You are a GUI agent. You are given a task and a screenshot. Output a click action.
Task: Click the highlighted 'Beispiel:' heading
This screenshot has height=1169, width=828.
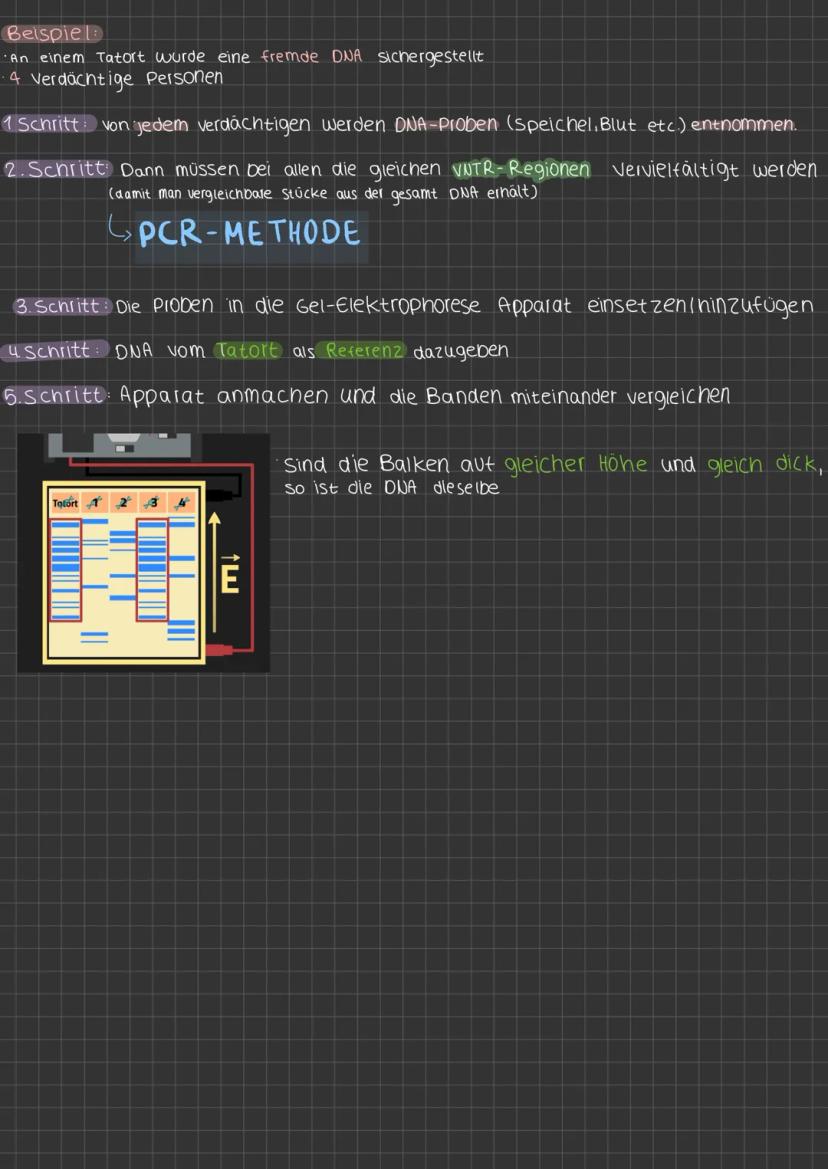(54, 33)
